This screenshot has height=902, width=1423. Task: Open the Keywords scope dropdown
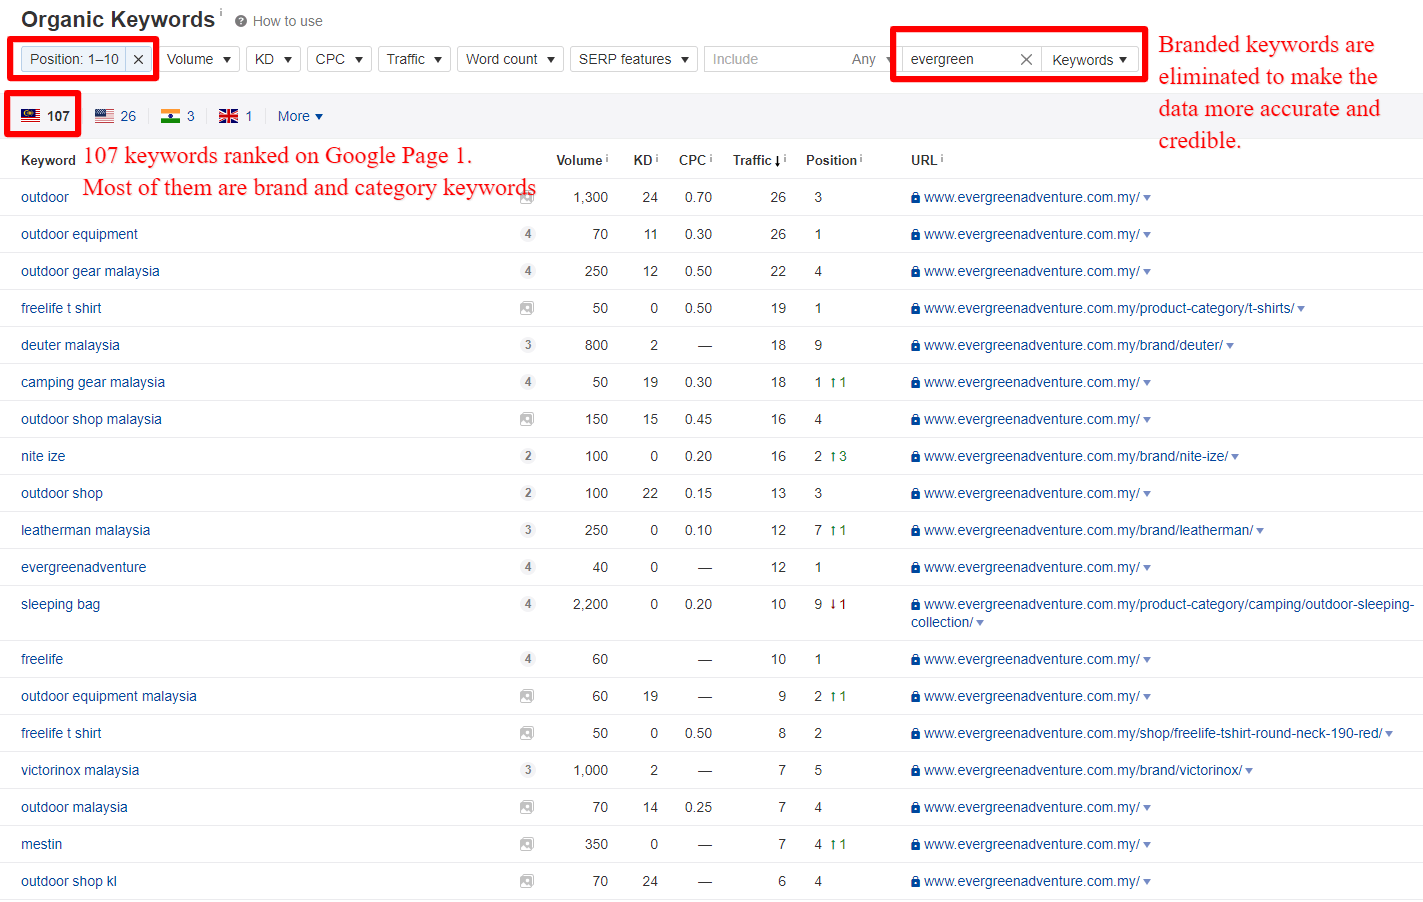coord(1089,60)
